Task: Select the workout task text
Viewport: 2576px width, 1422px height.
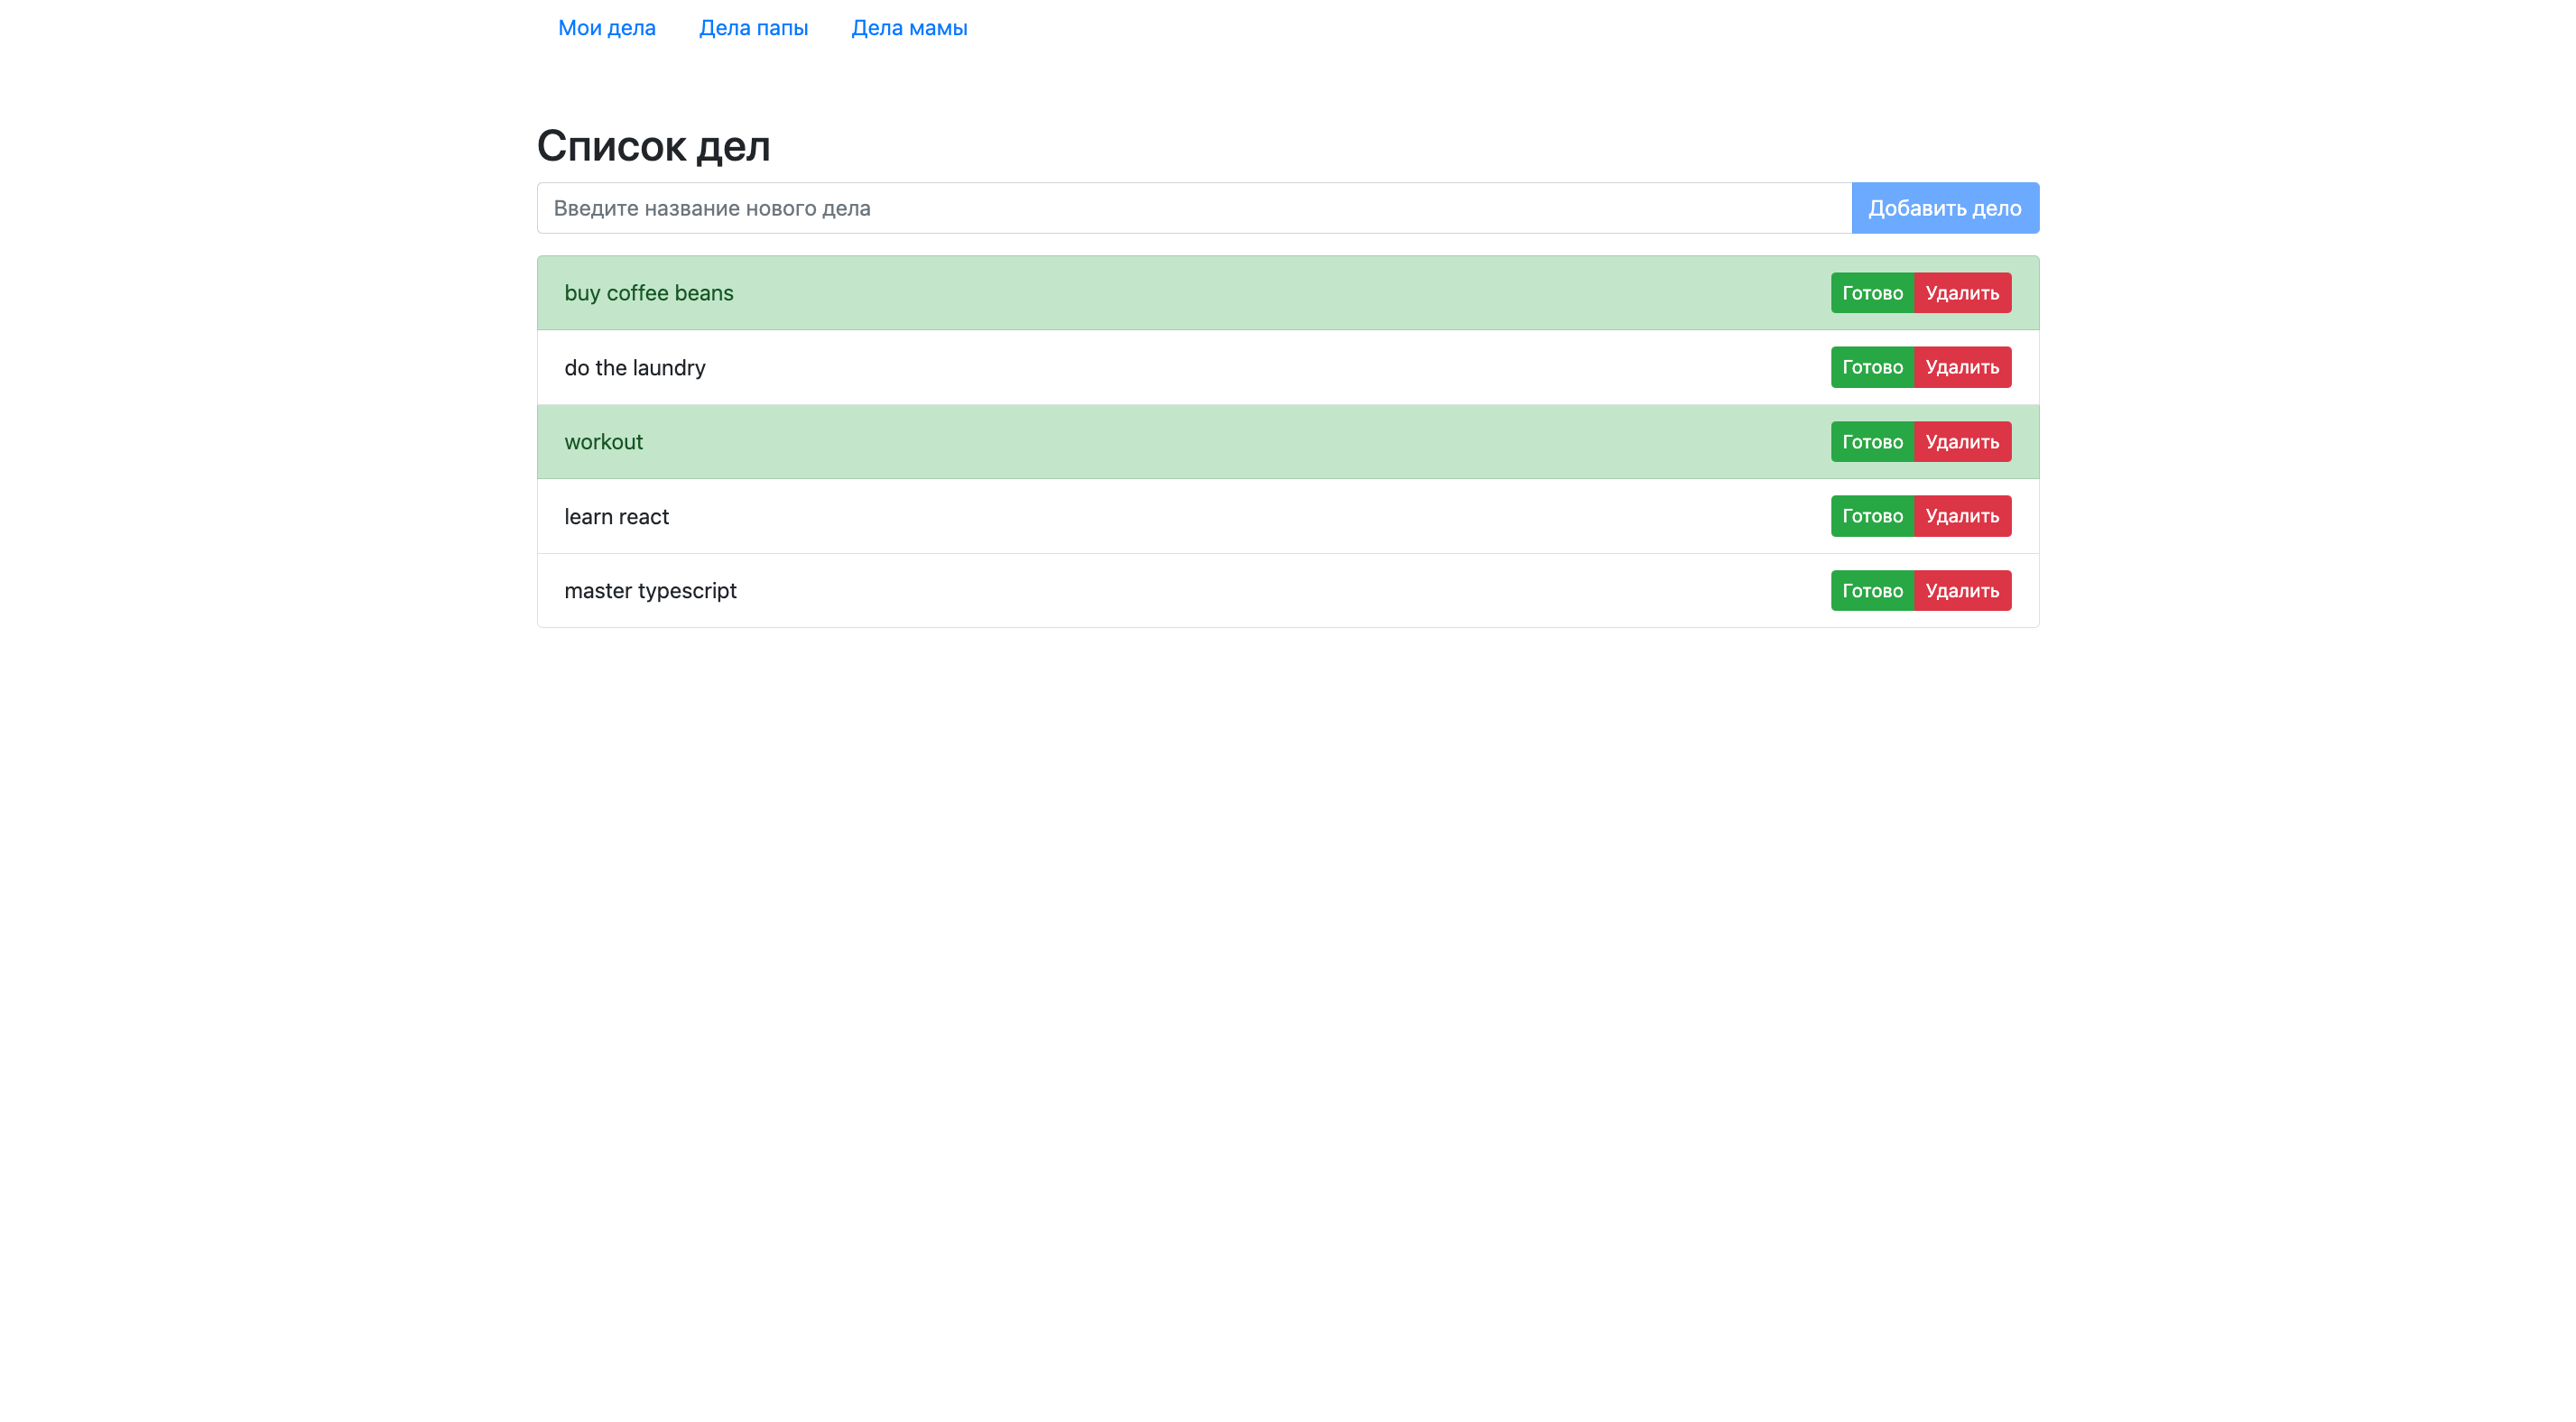Action: 603,442
